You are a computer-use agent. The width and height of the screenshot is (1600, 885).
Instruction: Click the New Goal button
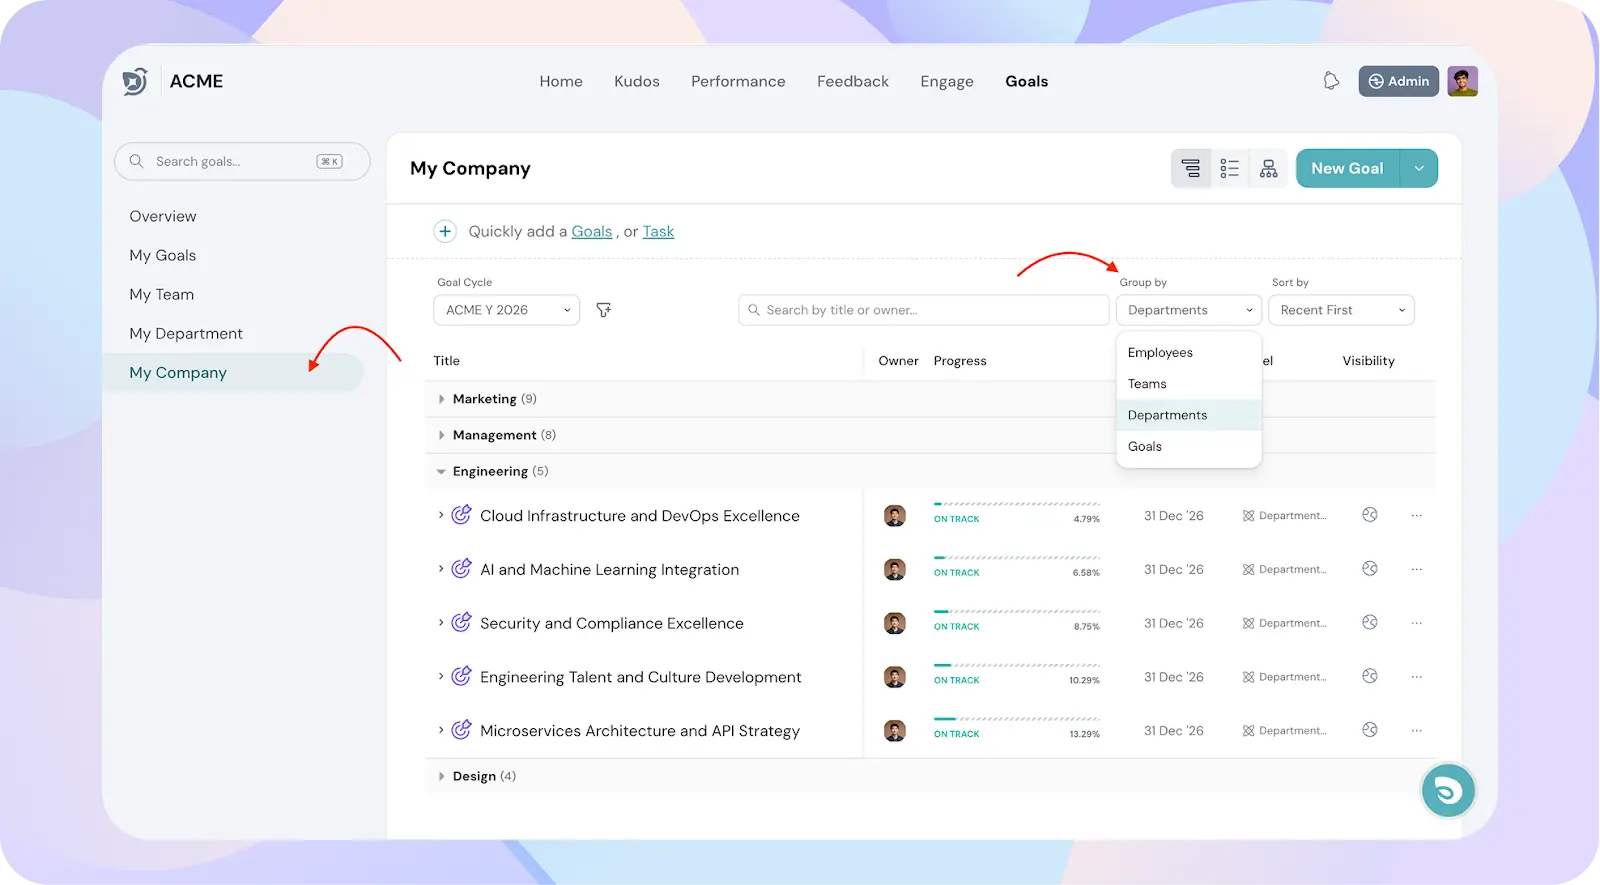(1347, 169)
